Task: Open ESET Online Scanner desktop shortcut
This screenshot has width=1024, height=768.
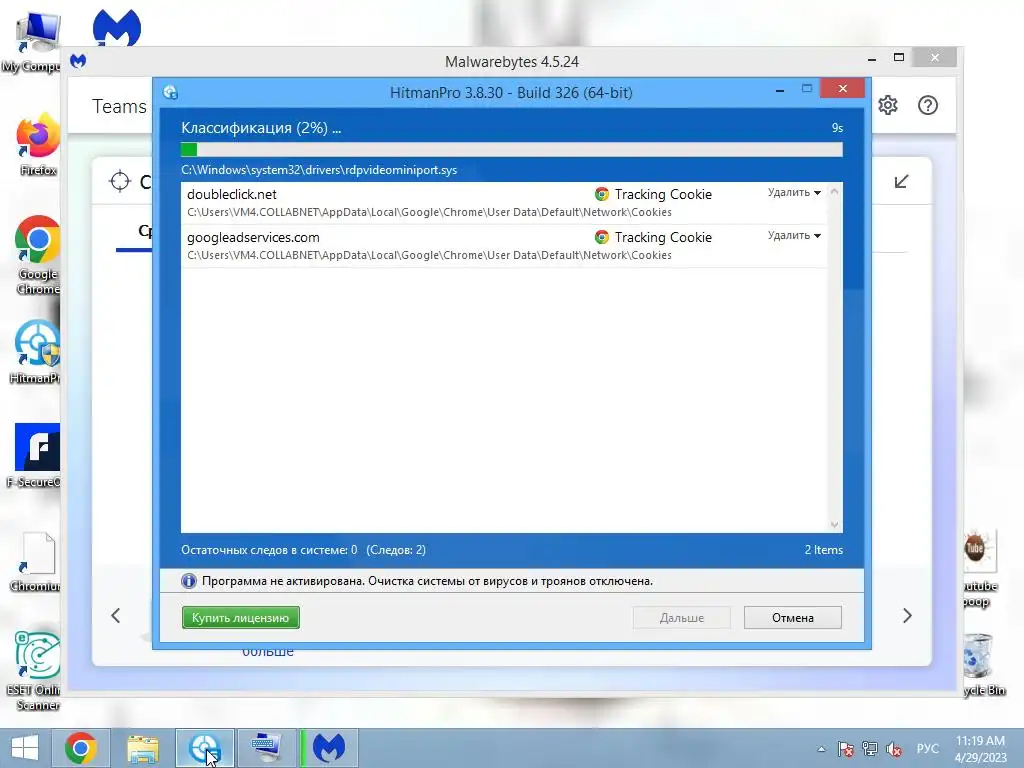Action: pos(37,671)
